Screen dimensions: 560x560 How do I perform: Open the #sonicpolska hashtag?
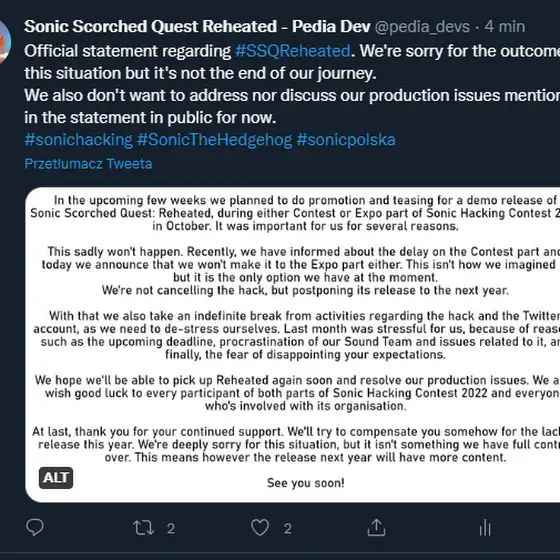point(346,140)
